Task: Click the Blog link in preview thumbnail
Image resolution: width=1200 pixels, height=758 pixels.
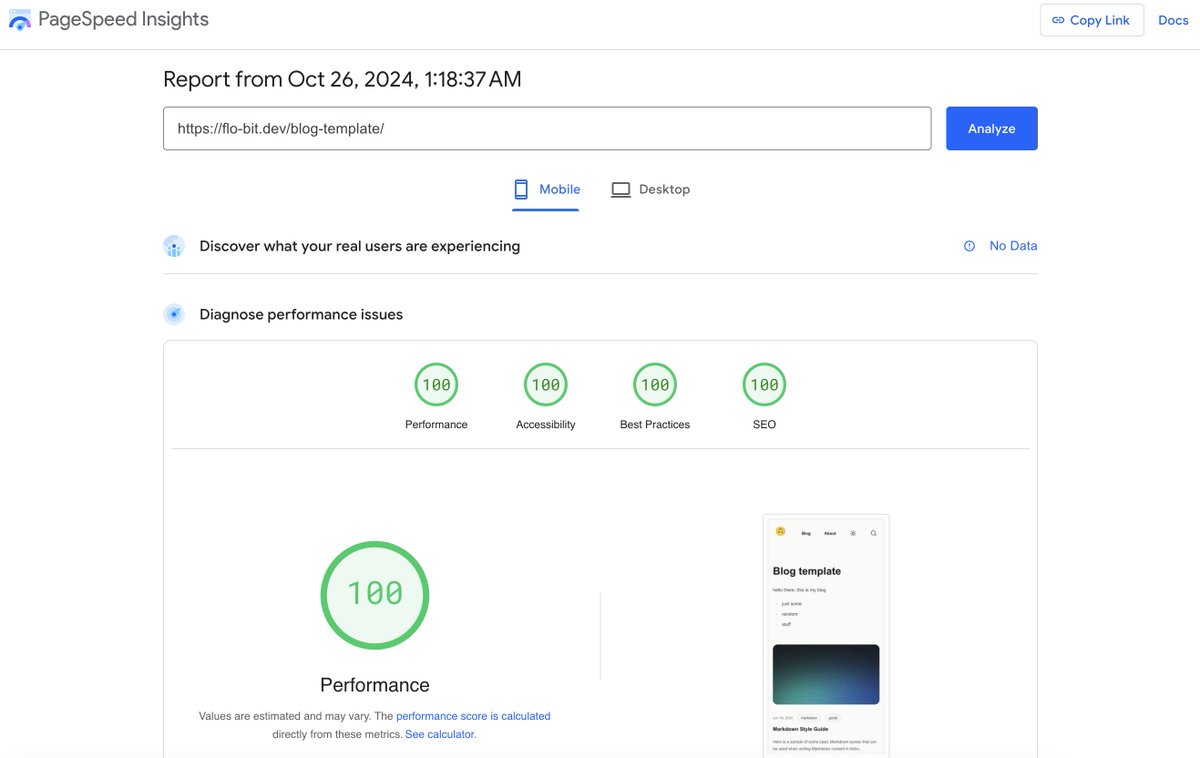Action: pyautogui.click(x=806, y=533)
